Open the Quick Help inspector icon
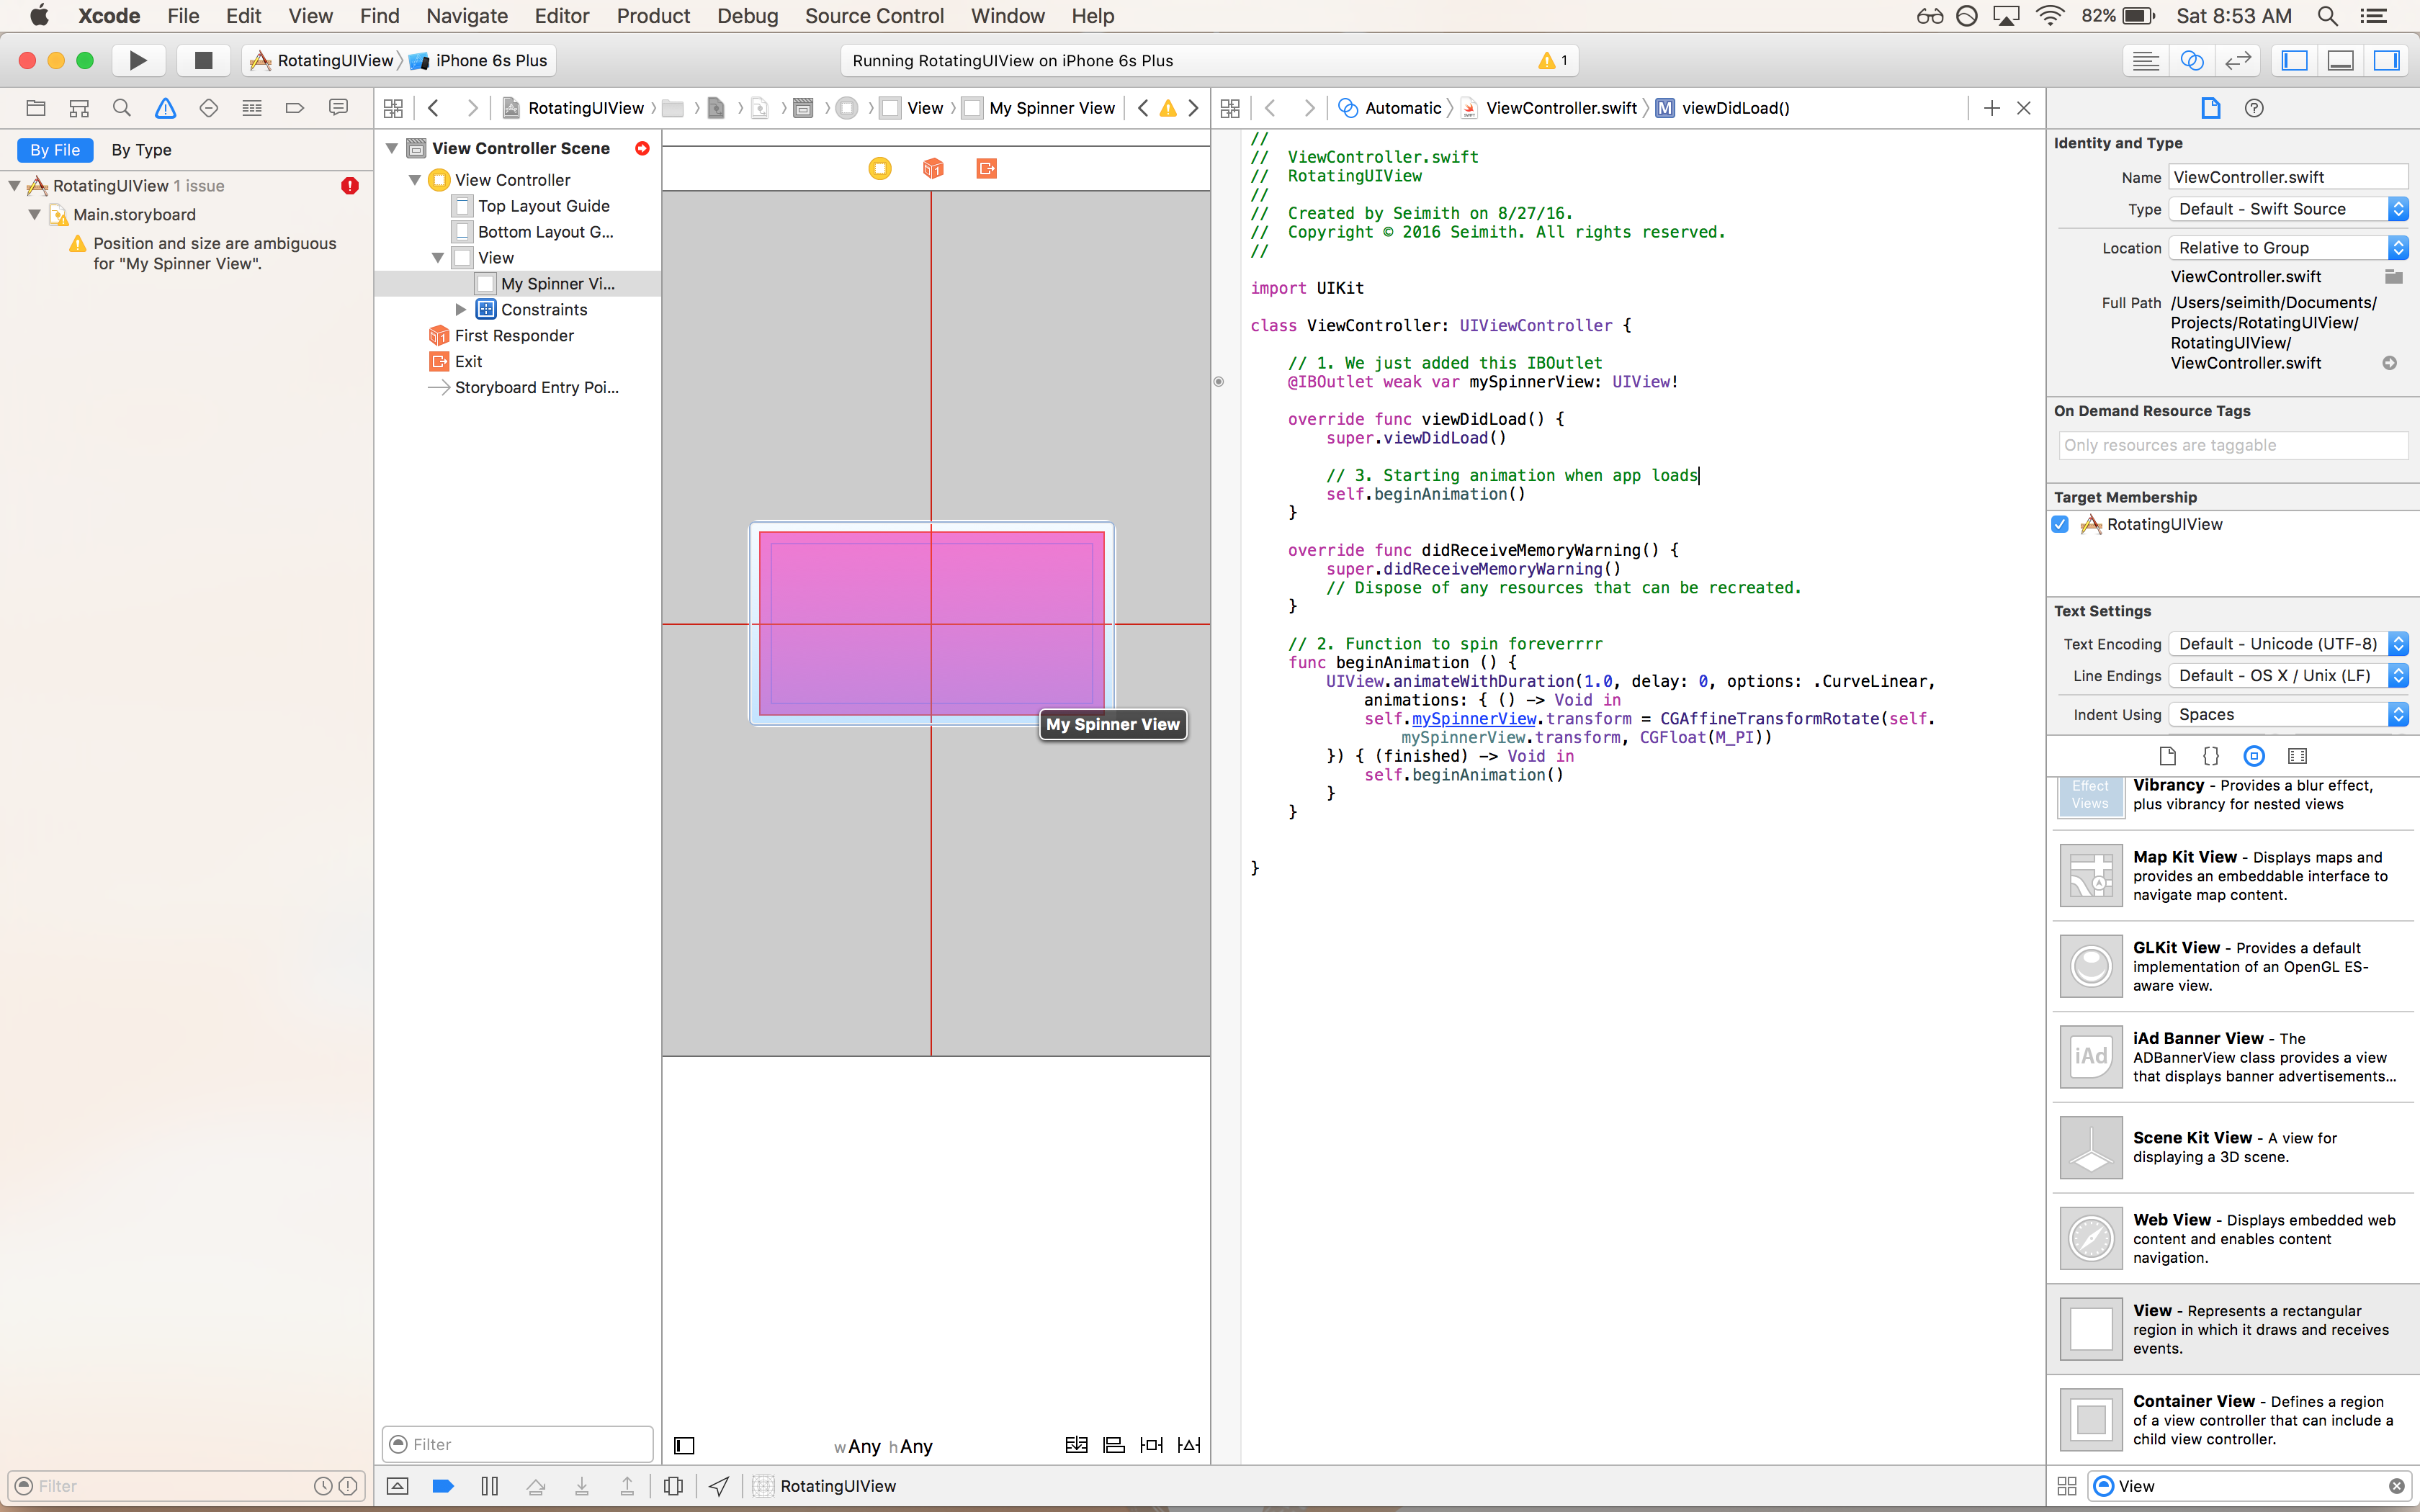Image resolution: width=2420 pixels, height=1512 pixels. tap(2254, 108)
